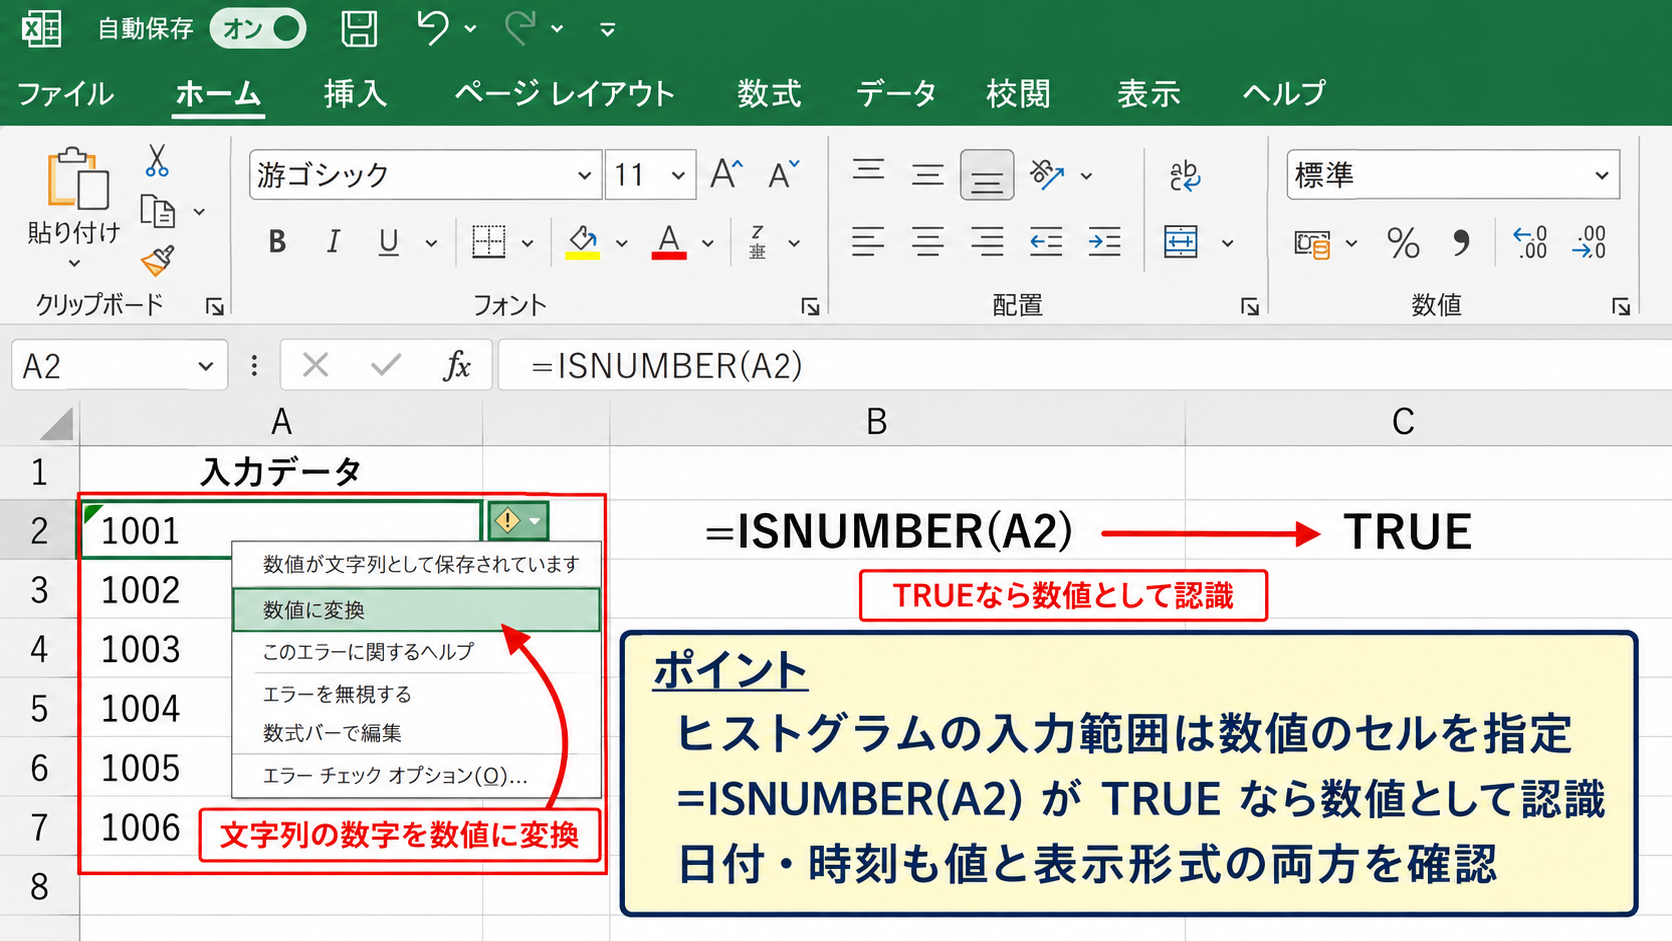1672x941 pixels.
Task: Click the Paste clipboard icon
Action: pyautogui.click(x=76, y=180)
